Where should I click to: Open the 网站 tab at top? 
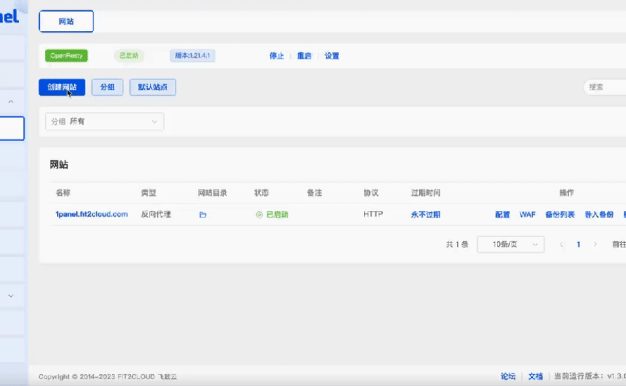coord(66,21)
